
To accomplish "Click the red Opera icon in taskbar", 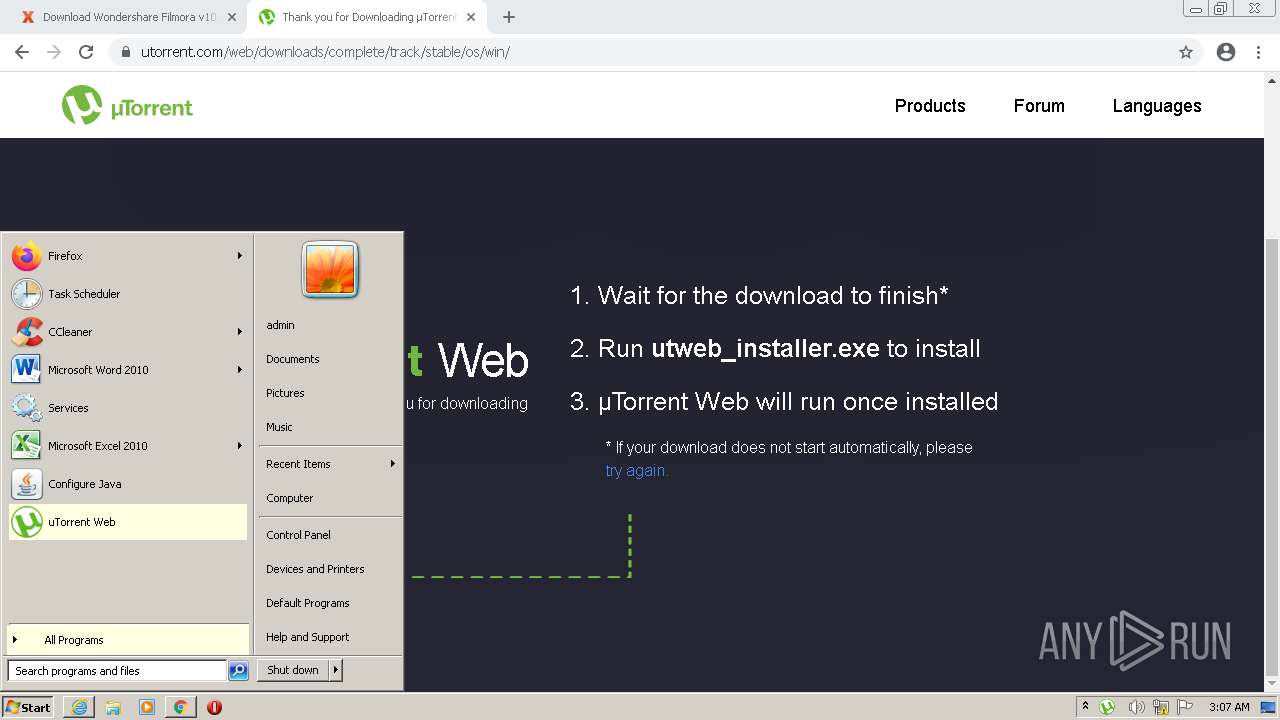I will [214, 707].
